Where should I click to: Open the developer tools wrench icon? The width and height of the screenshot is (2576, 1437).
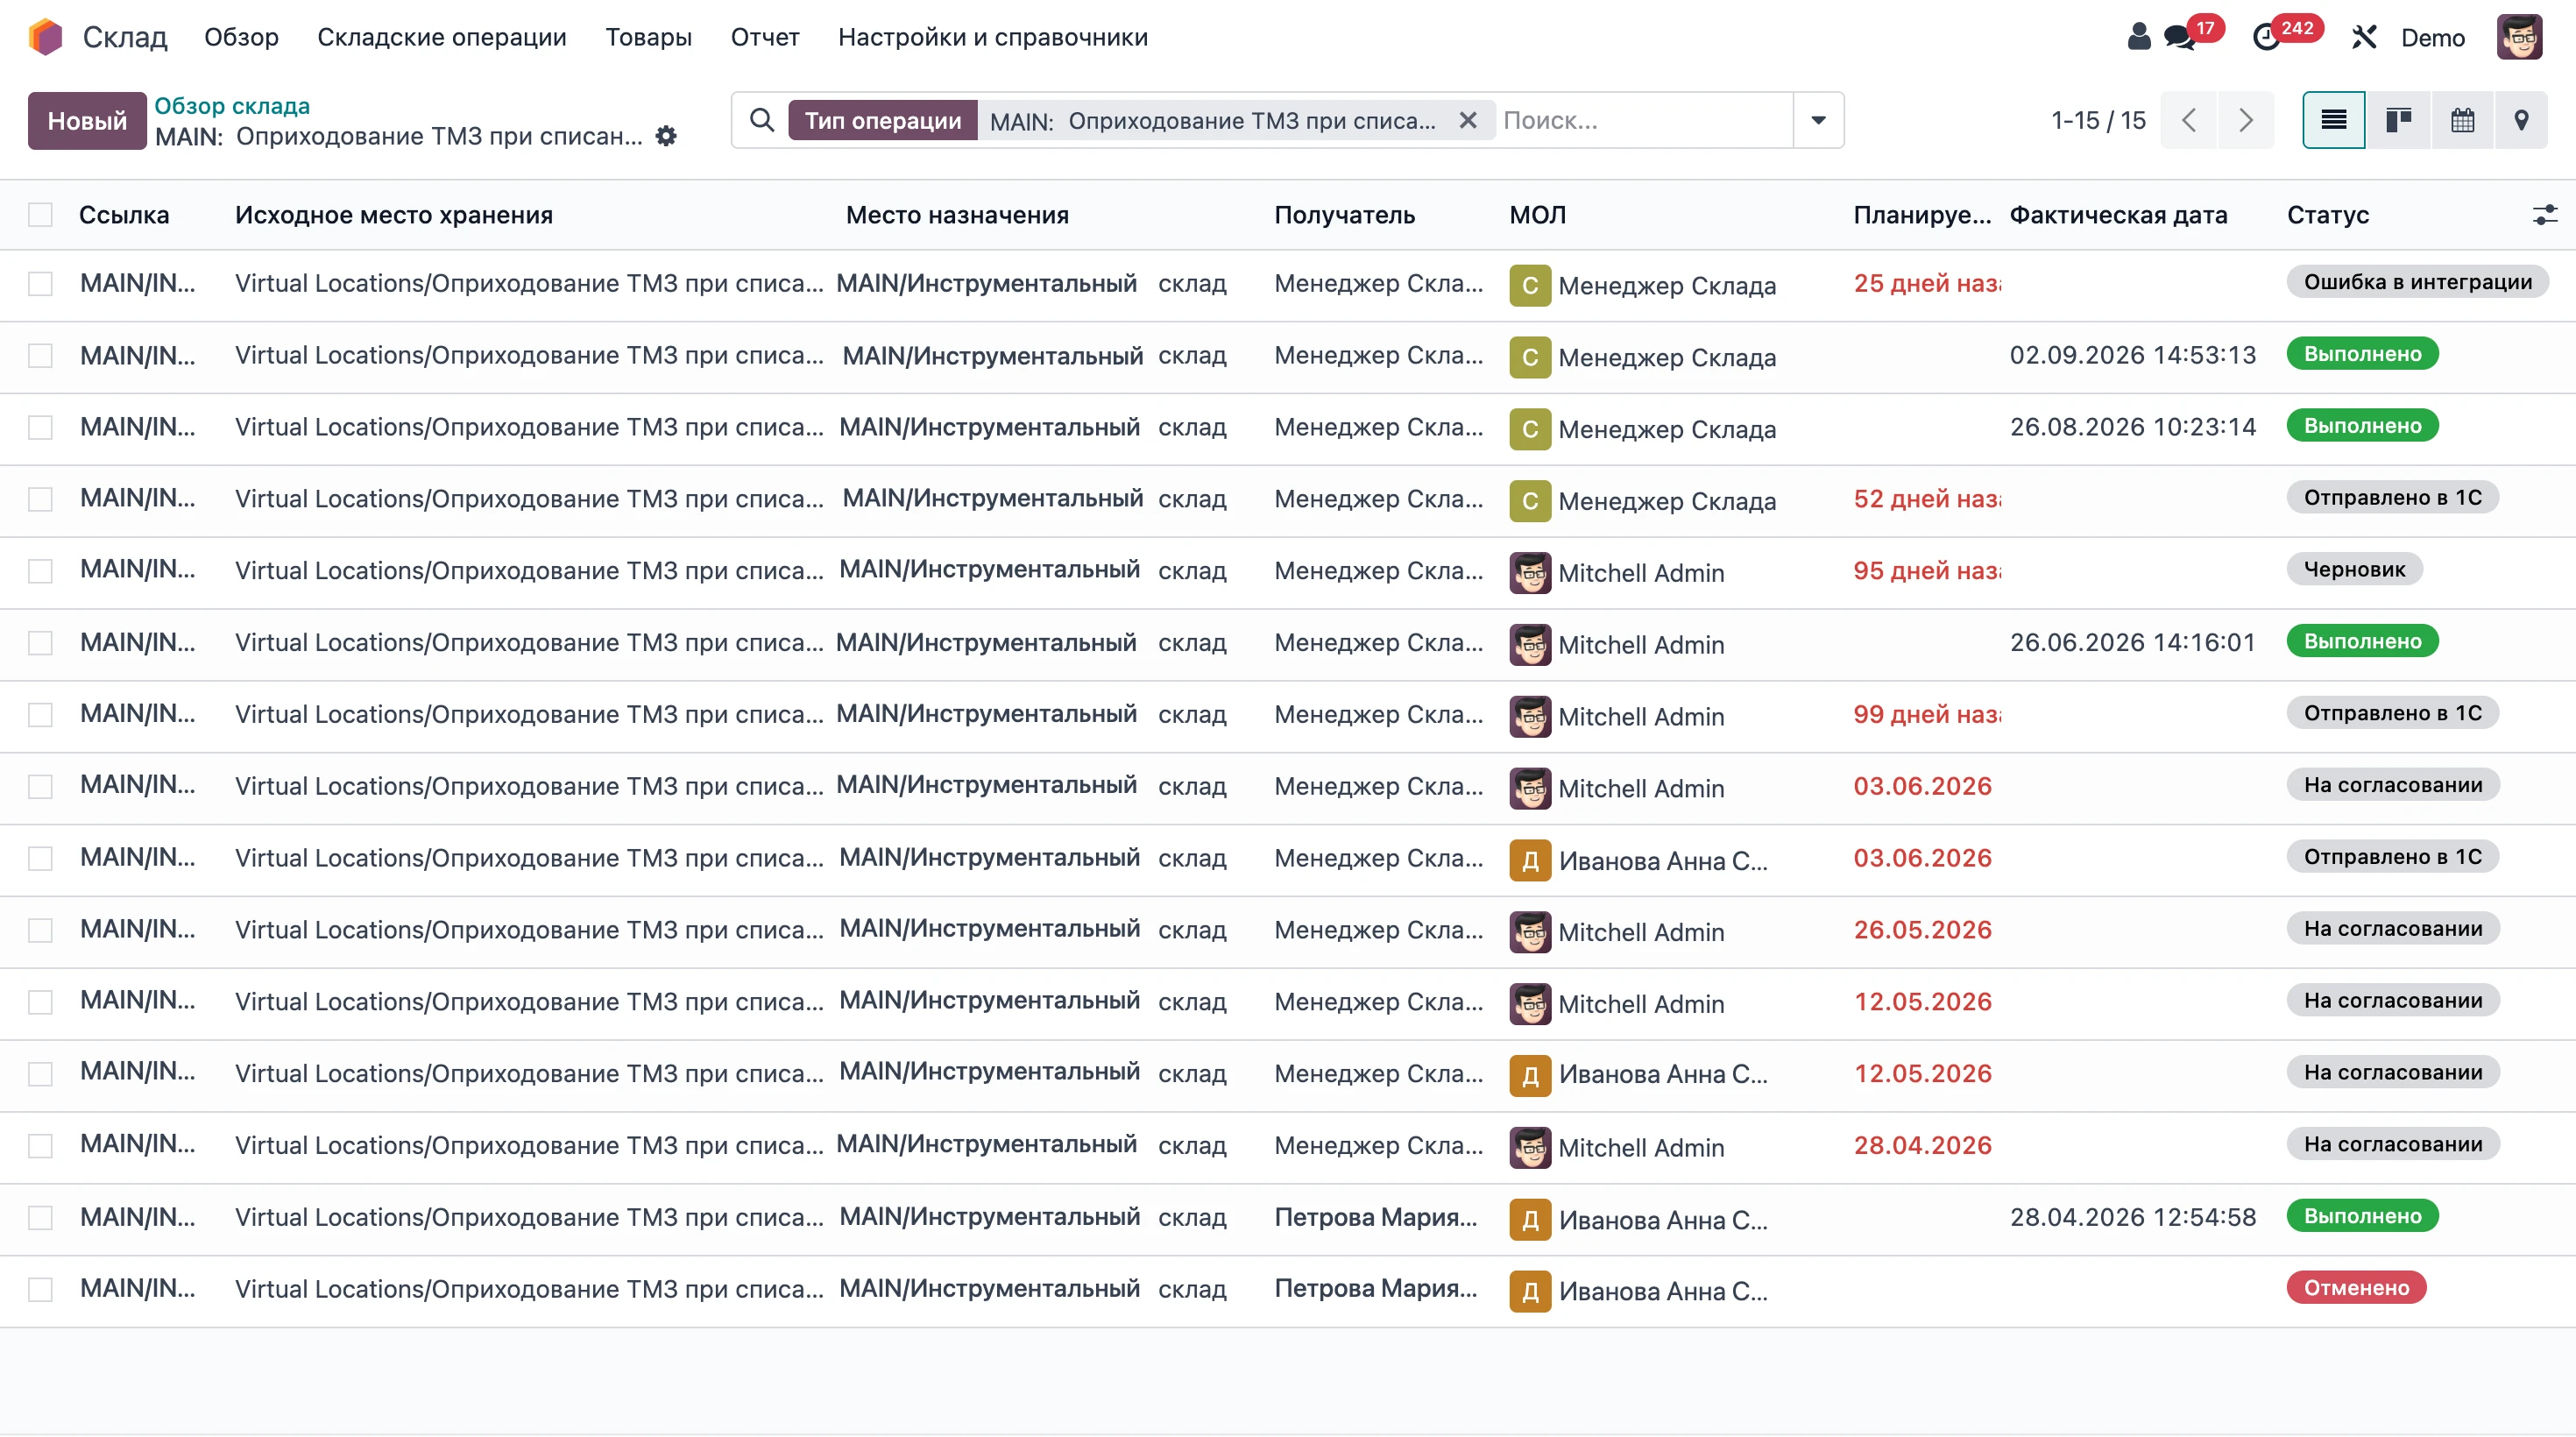point(2364,37)
